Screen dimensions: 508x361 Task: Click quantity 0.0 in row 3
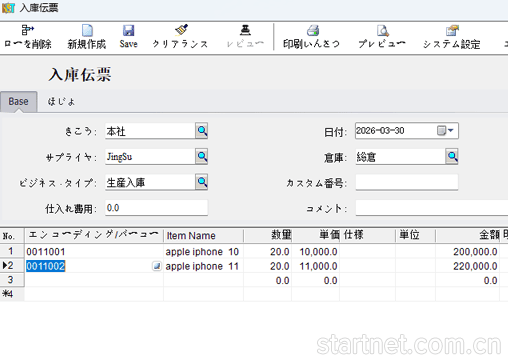268,280
